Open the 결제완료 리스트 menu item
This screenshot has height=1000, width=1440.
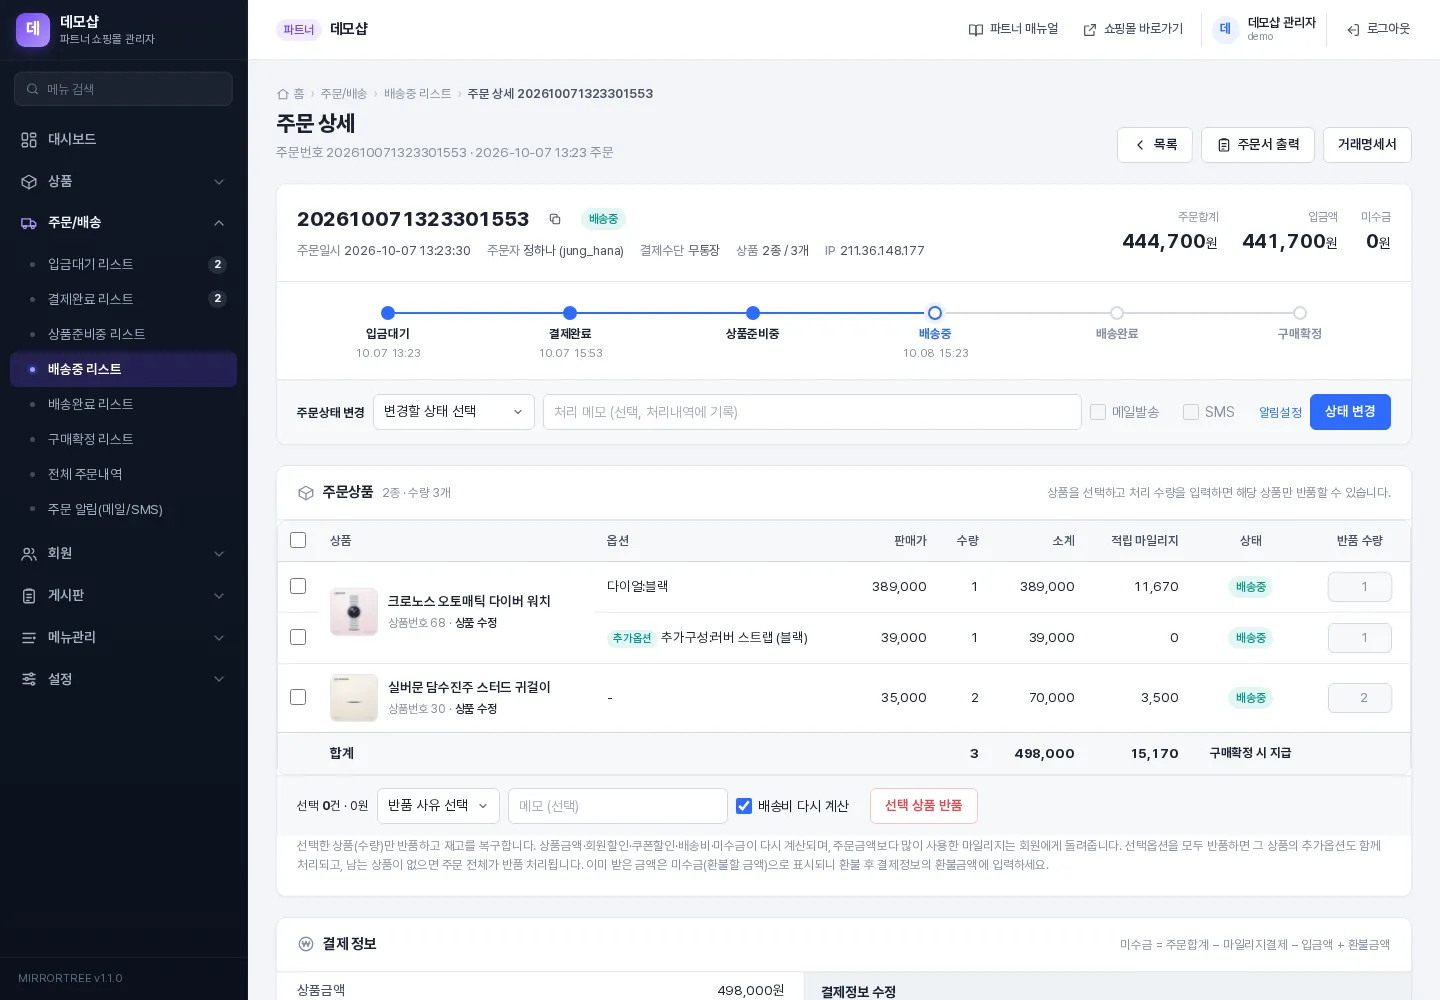[124, 299]
